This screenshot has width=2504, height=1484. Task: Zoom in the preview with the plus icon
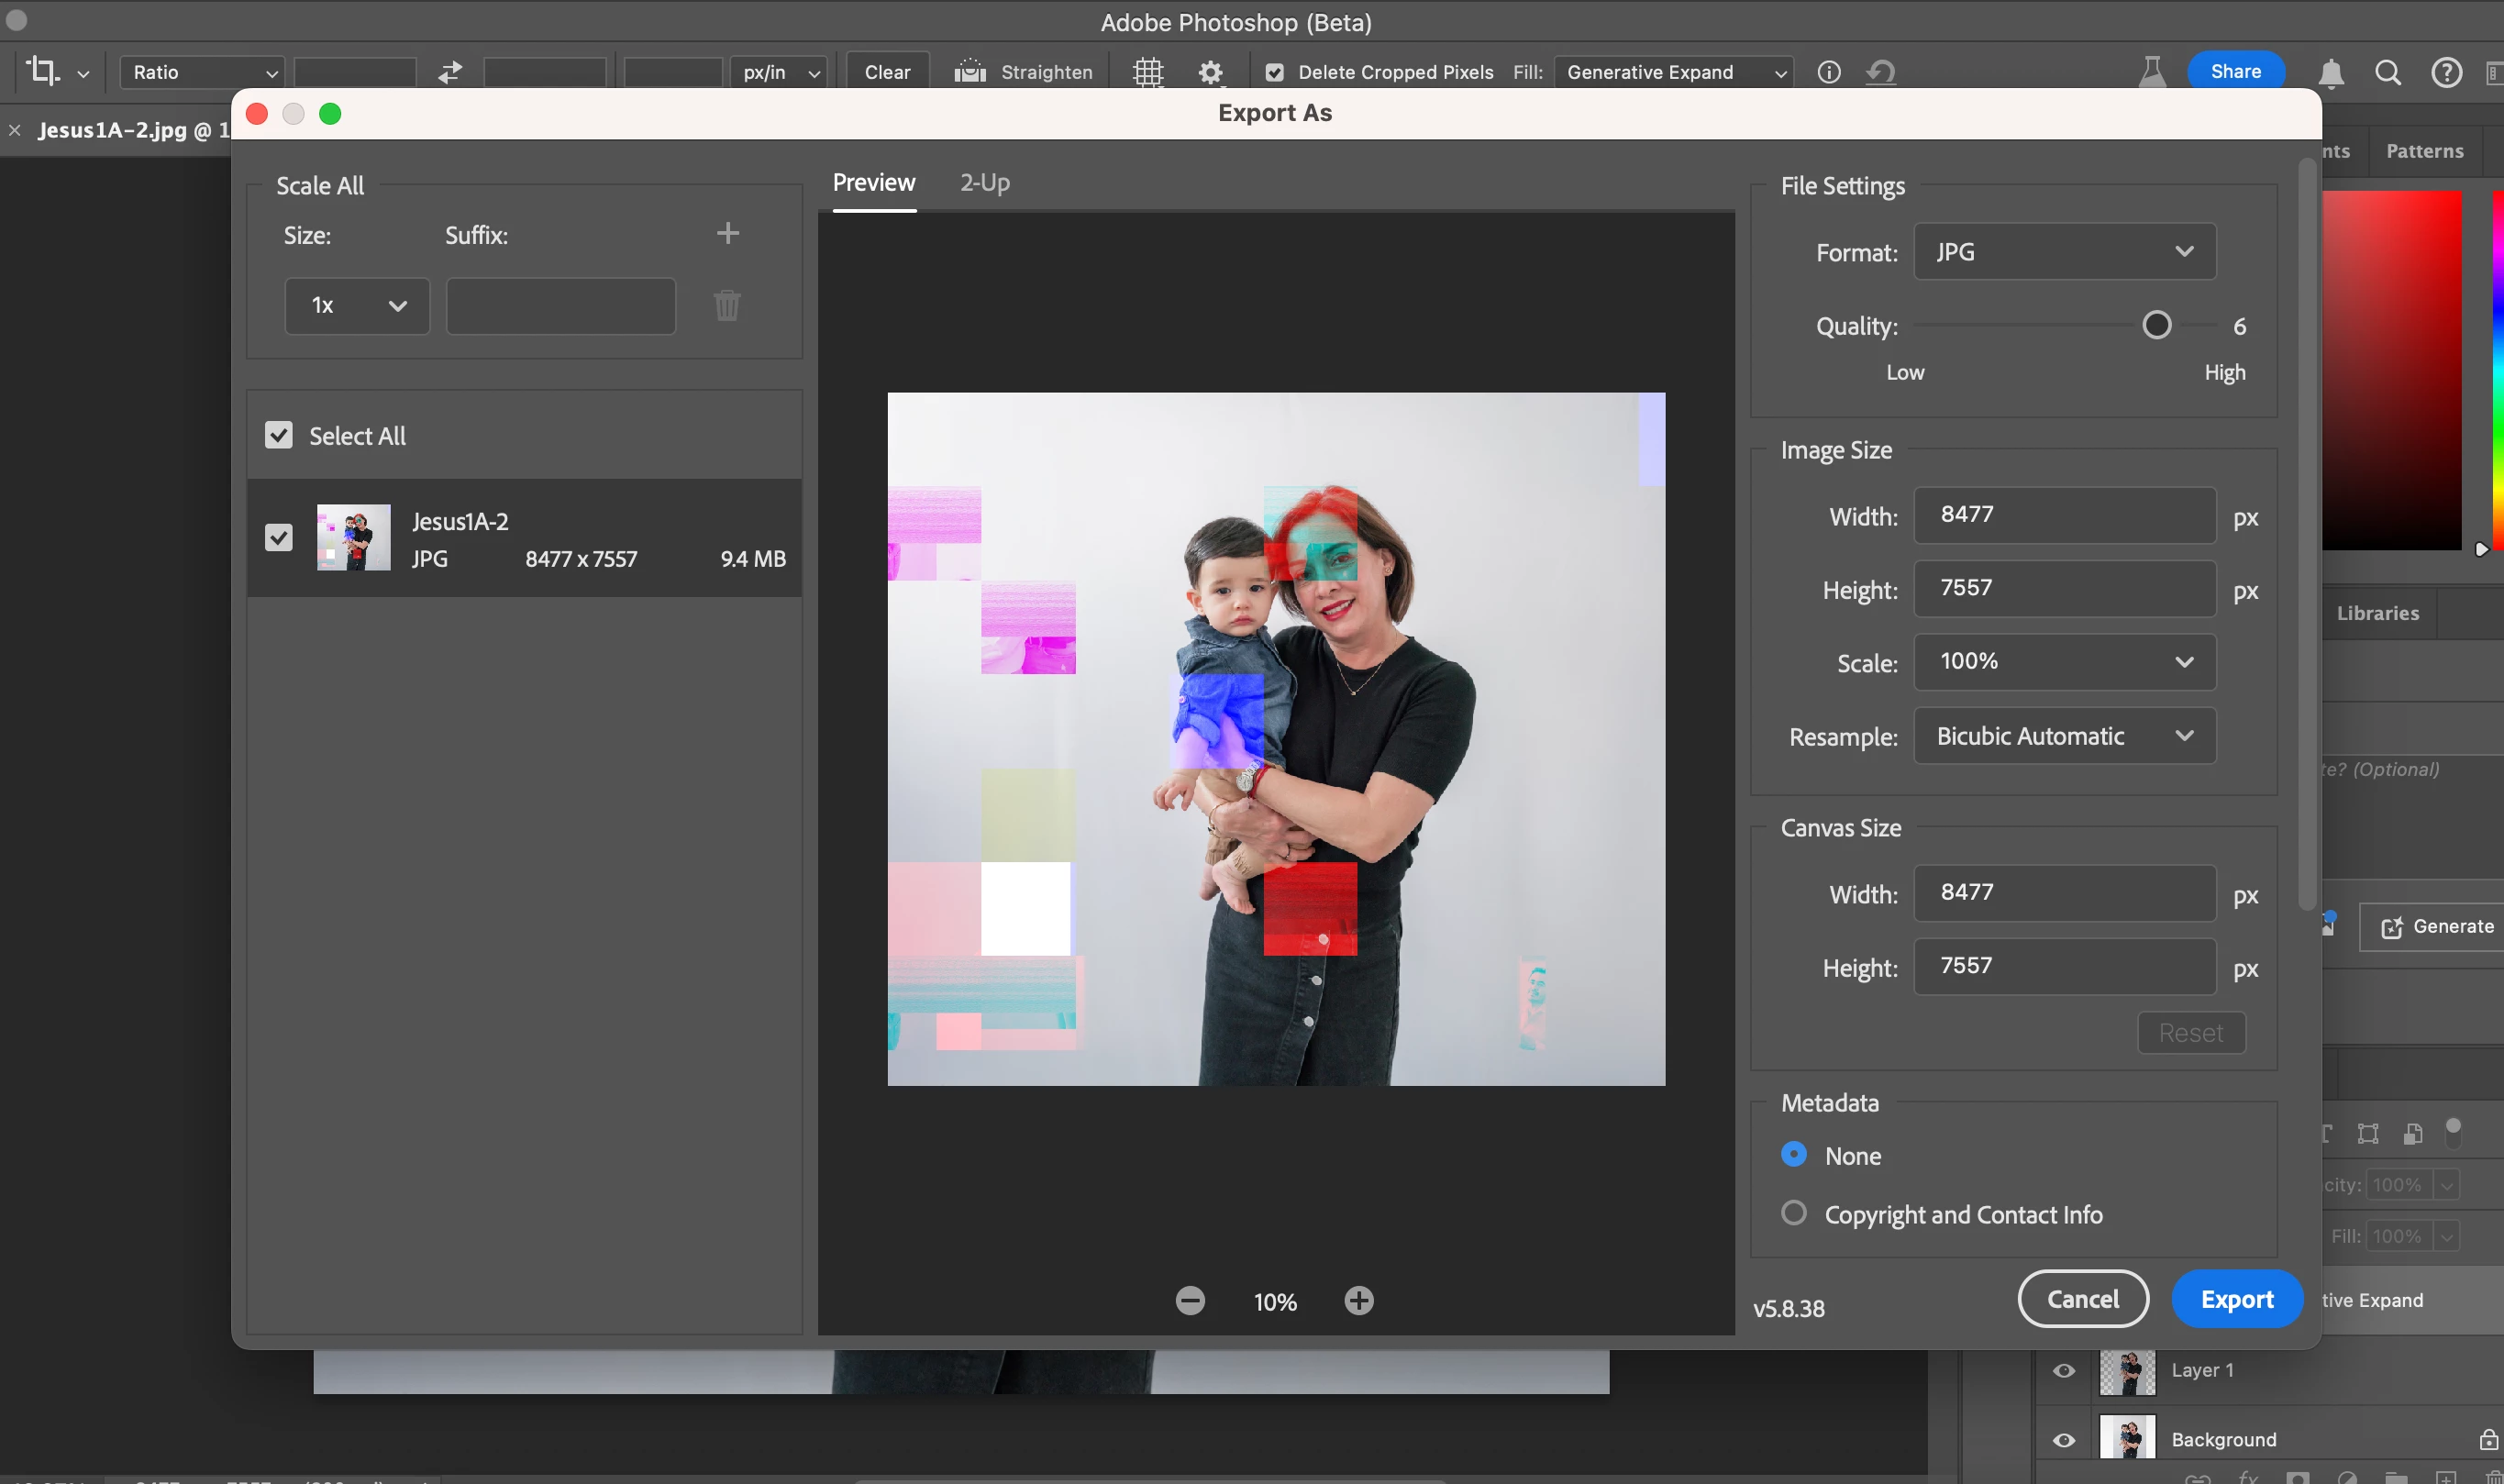[x=1358, y=1300]
